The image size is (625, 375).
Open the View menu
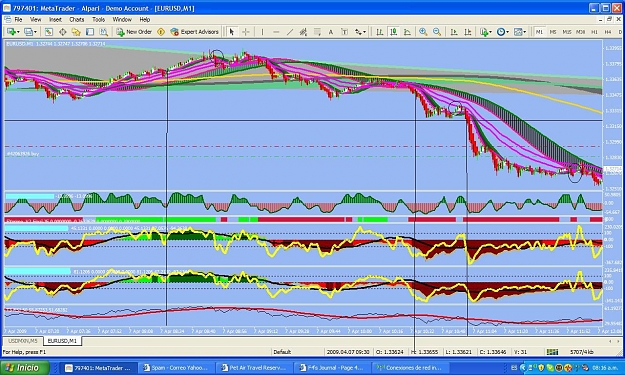35,20
